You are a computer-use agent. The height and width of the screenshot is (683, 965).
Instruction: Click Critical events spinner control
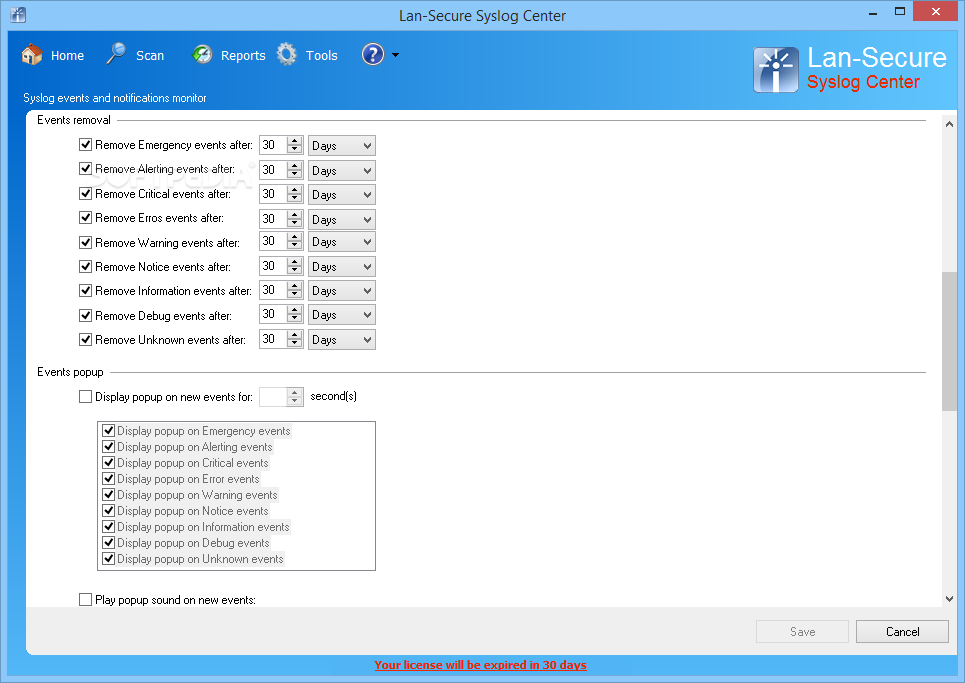pyautogui.click(x=295, y=194)
